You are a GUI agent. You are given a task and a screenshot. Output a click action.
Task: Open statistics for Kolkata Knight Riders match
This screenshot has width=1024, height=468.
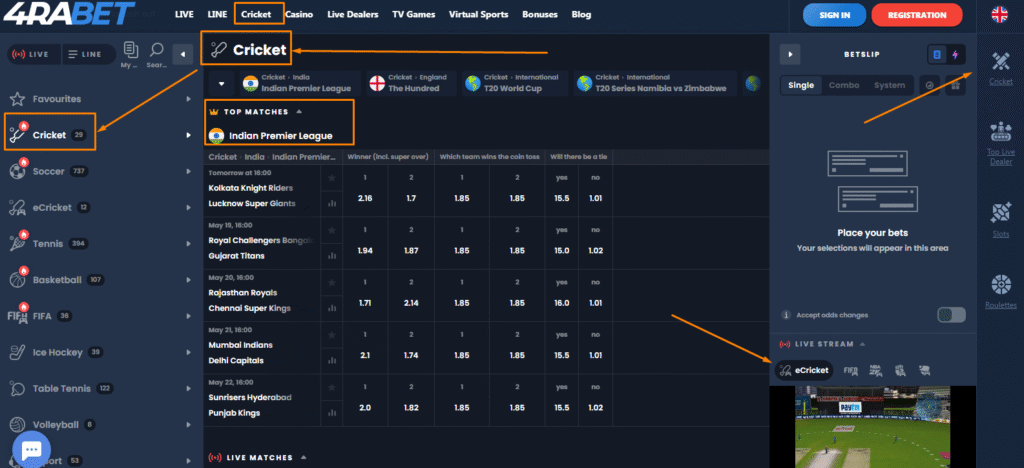point(332,204)
